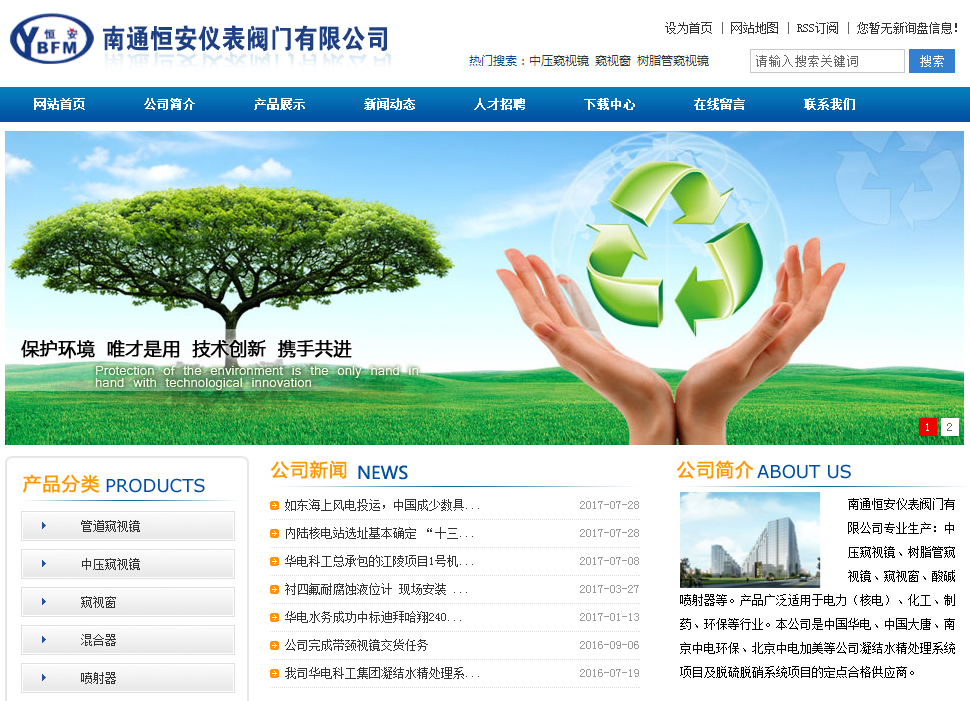Click the arrow icon beside 混合器
Viewport: 970px width, 701px height.
coord(44,640)
